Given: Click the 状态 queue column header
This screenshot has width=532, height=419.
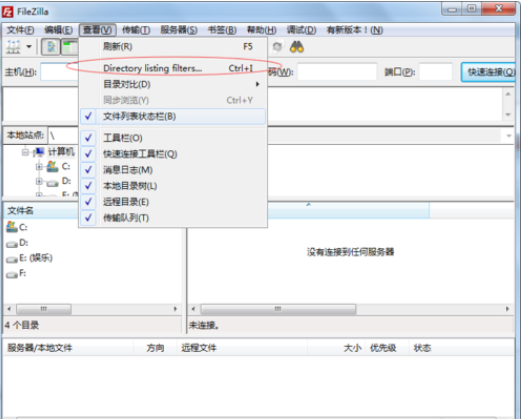Looking at the screenshot, I should [x=422, y=348].
